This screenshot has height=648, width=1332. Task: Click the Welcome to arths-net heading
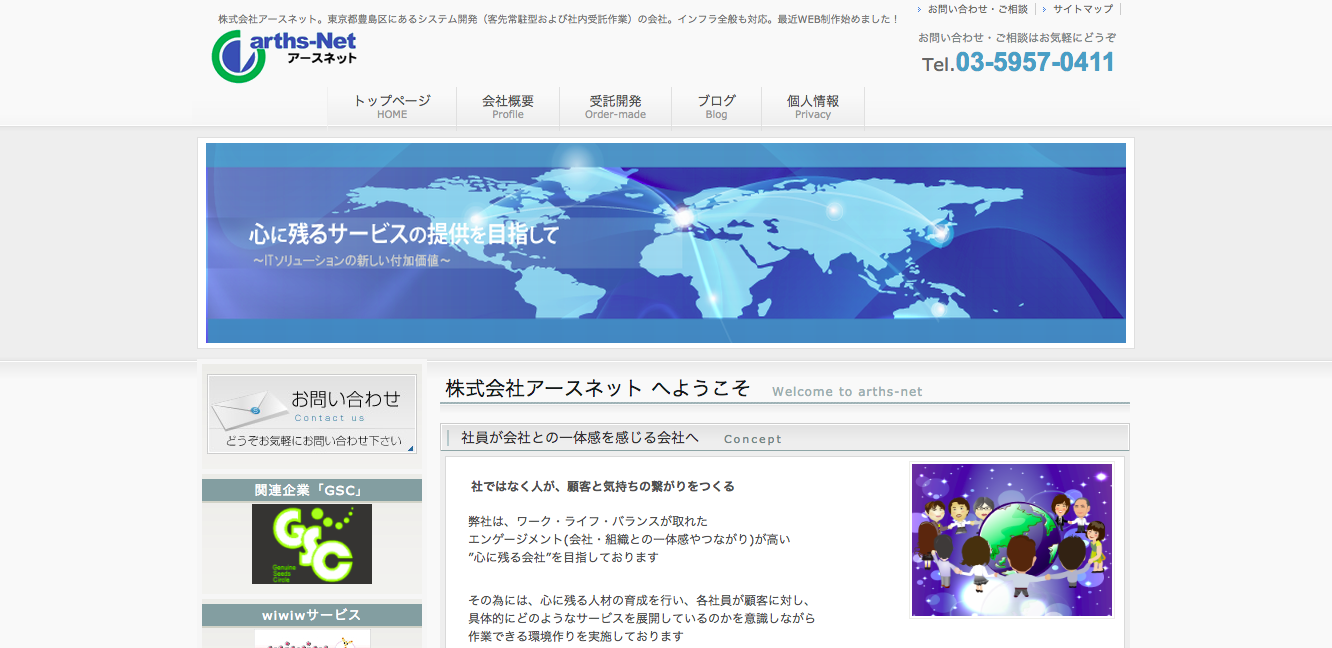(x=845, y=391)
